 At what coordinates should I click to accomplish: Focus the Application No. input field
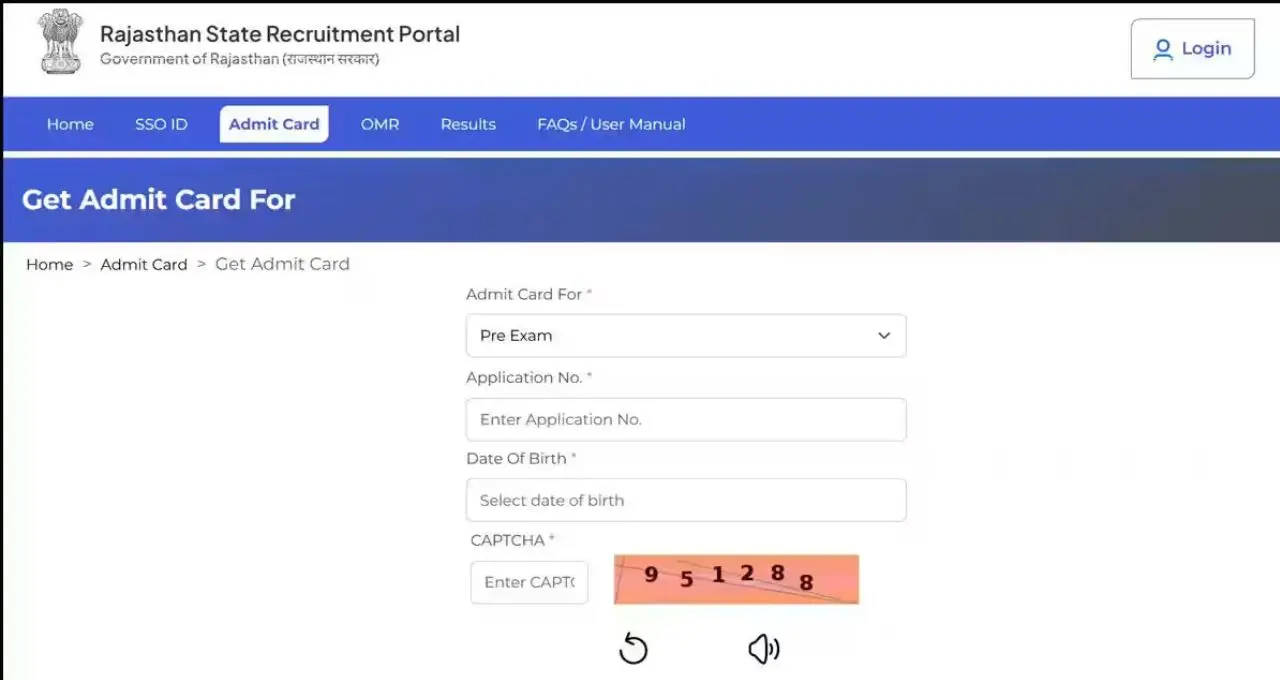pyautogui.click(x=686, y=419)
